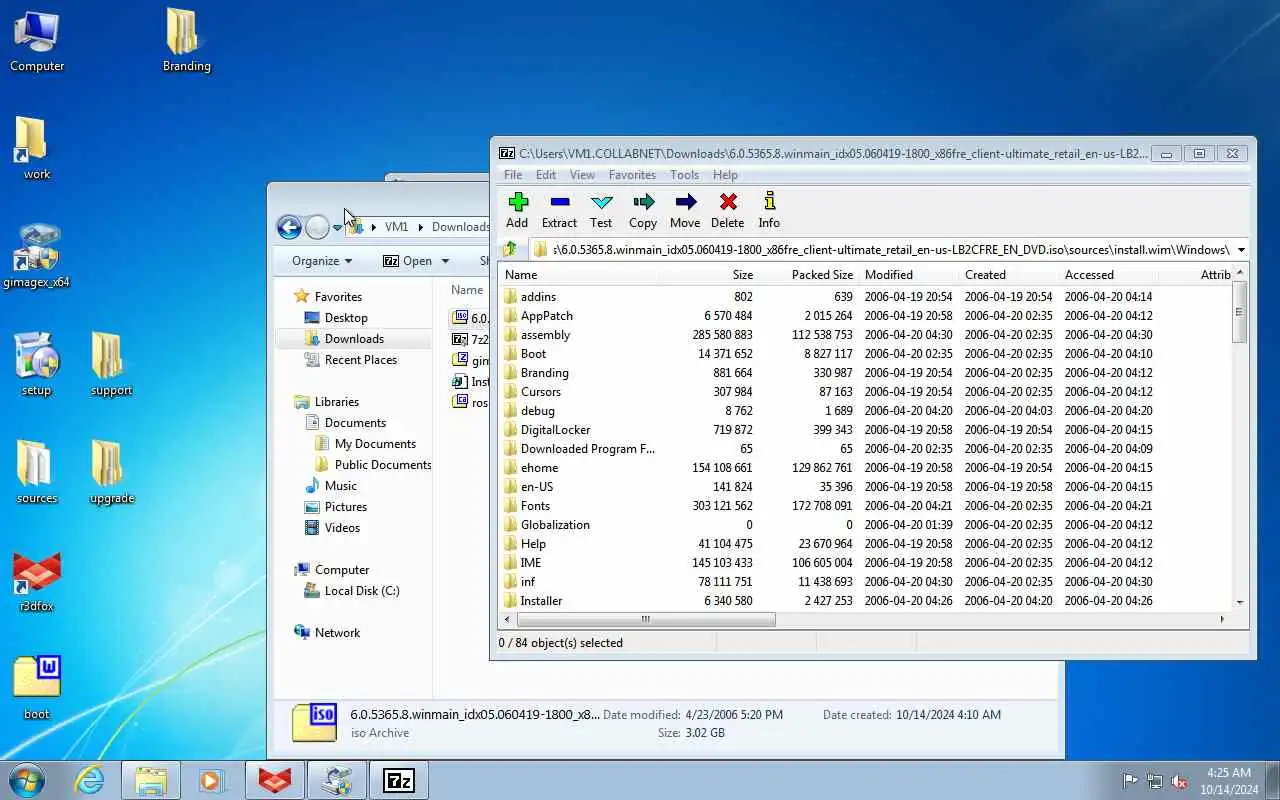
Task: Click Explorer Back navigation button
Action: click(x=289, y=228)
